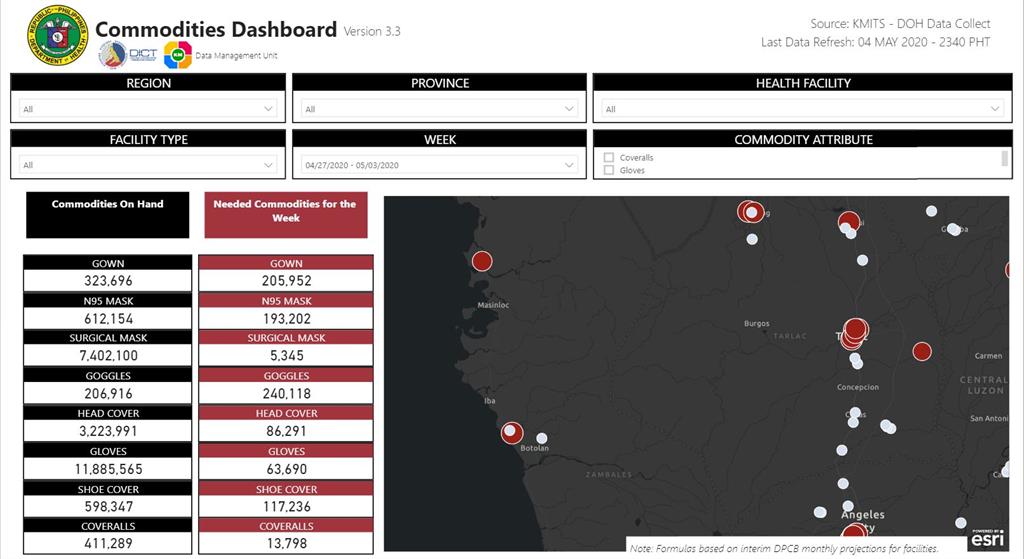Select the Commodities On Hand button
The width and height of the screenshot is (1024, 559).
point(107,215)
